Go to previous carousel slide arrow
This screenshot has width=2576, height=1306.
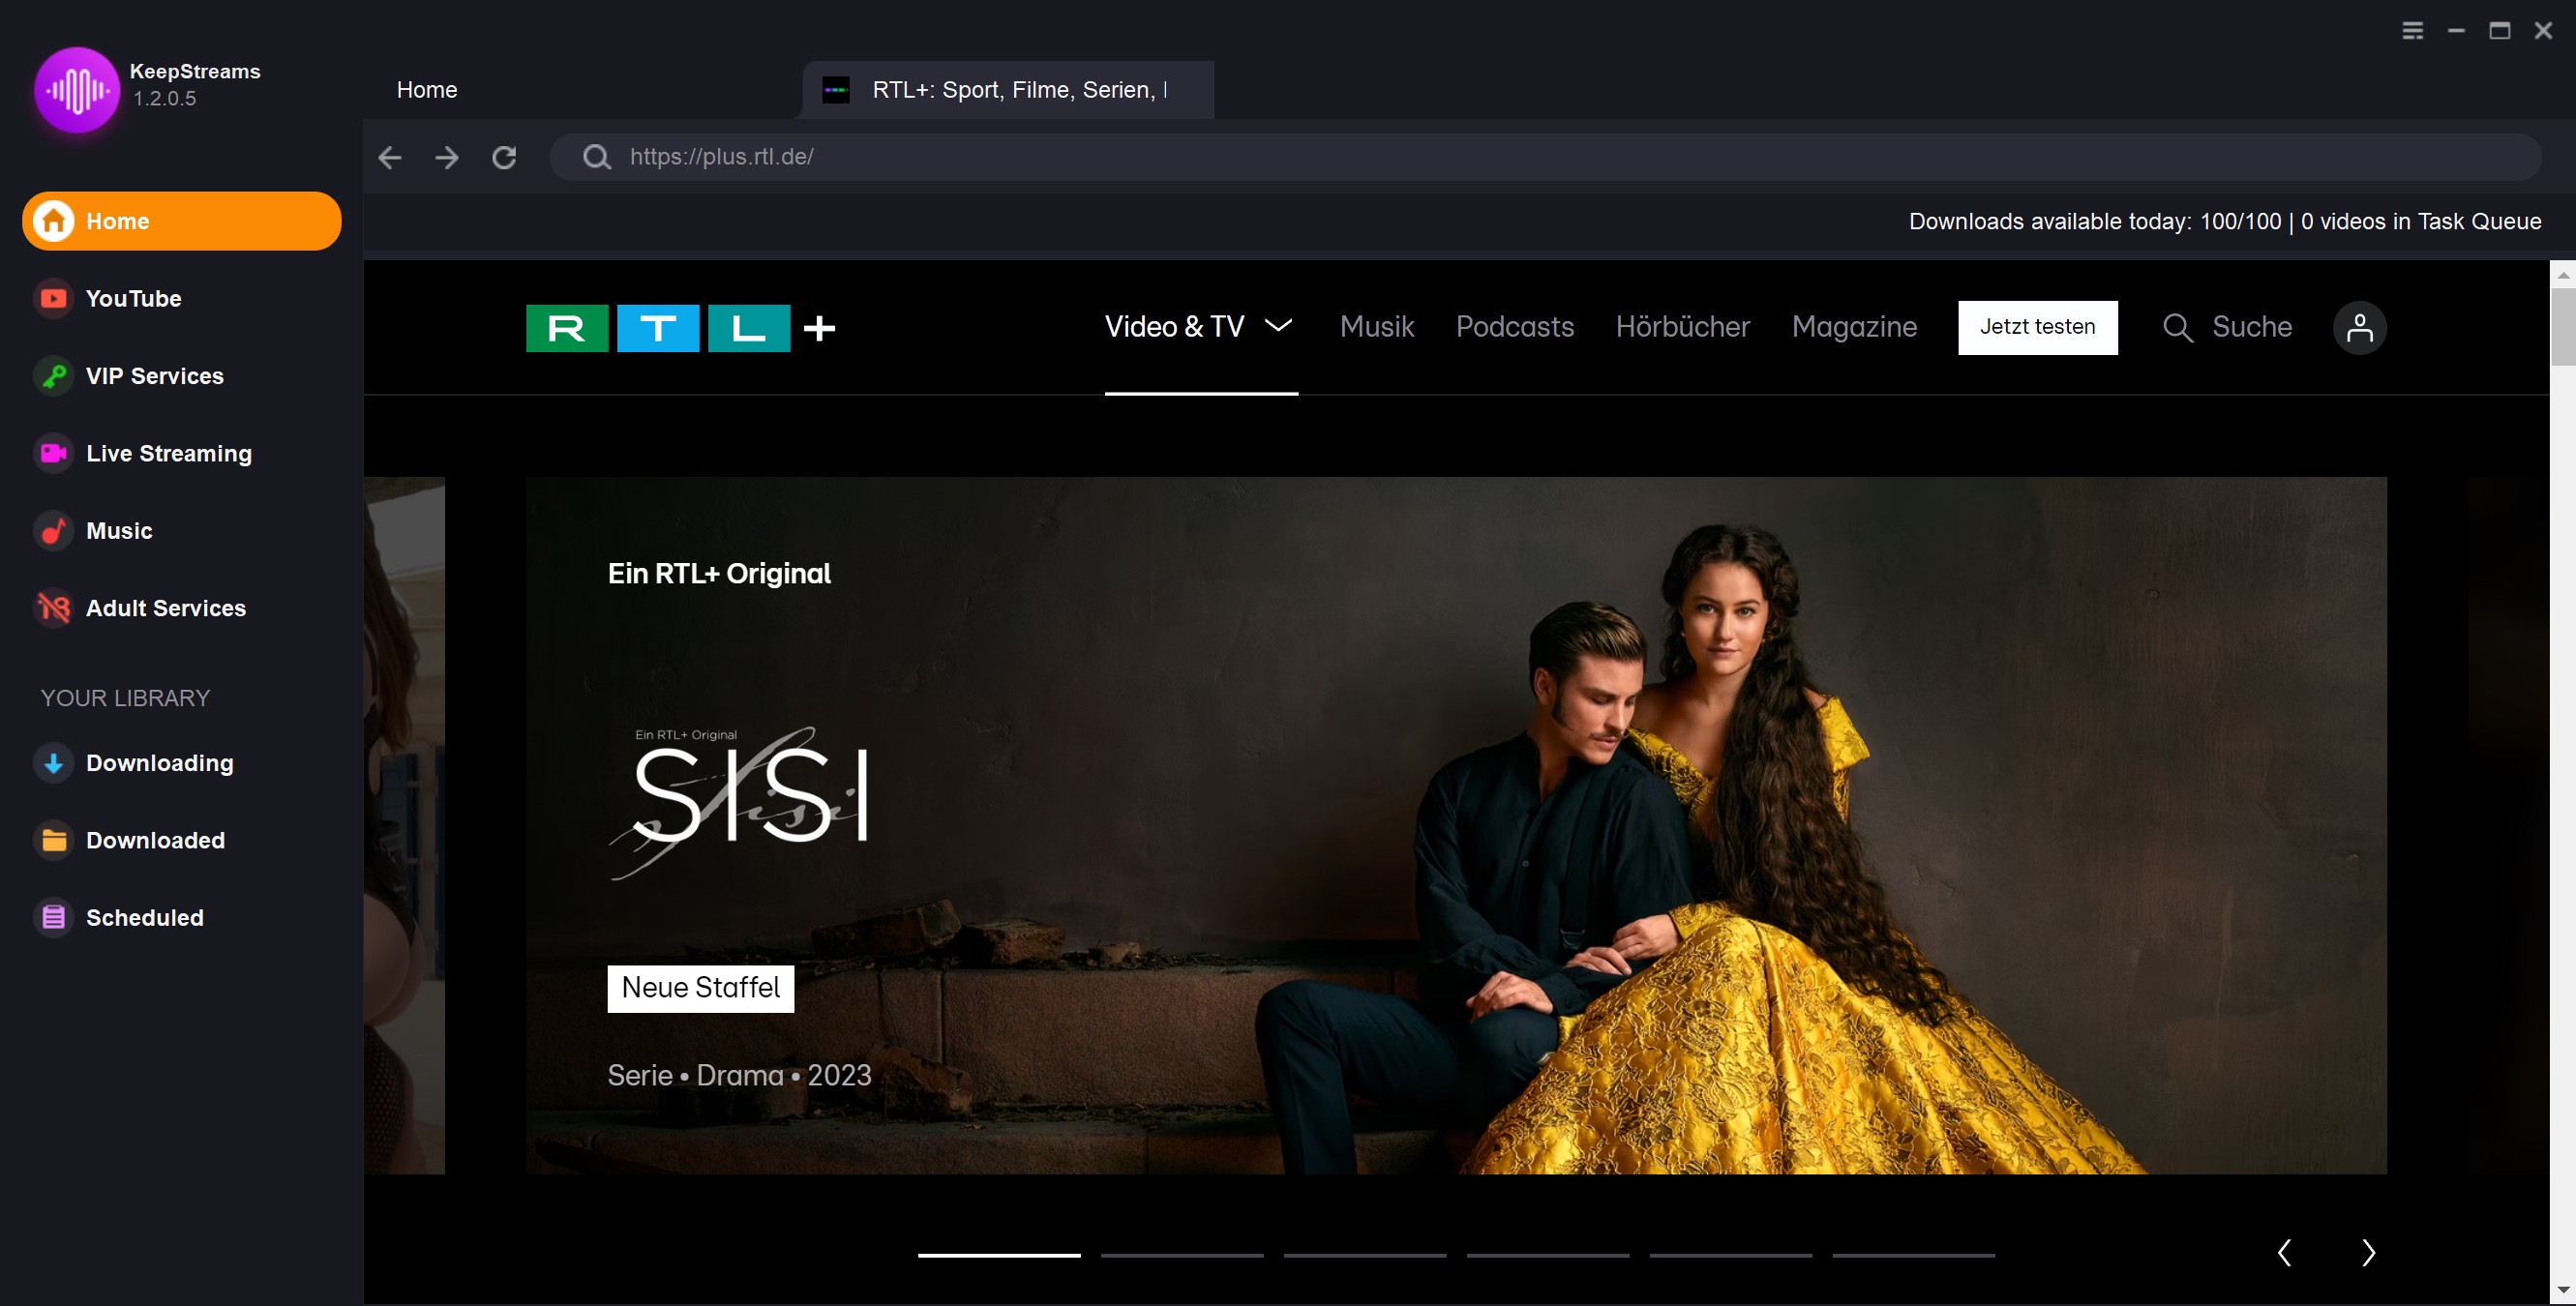(2284, 1252)
